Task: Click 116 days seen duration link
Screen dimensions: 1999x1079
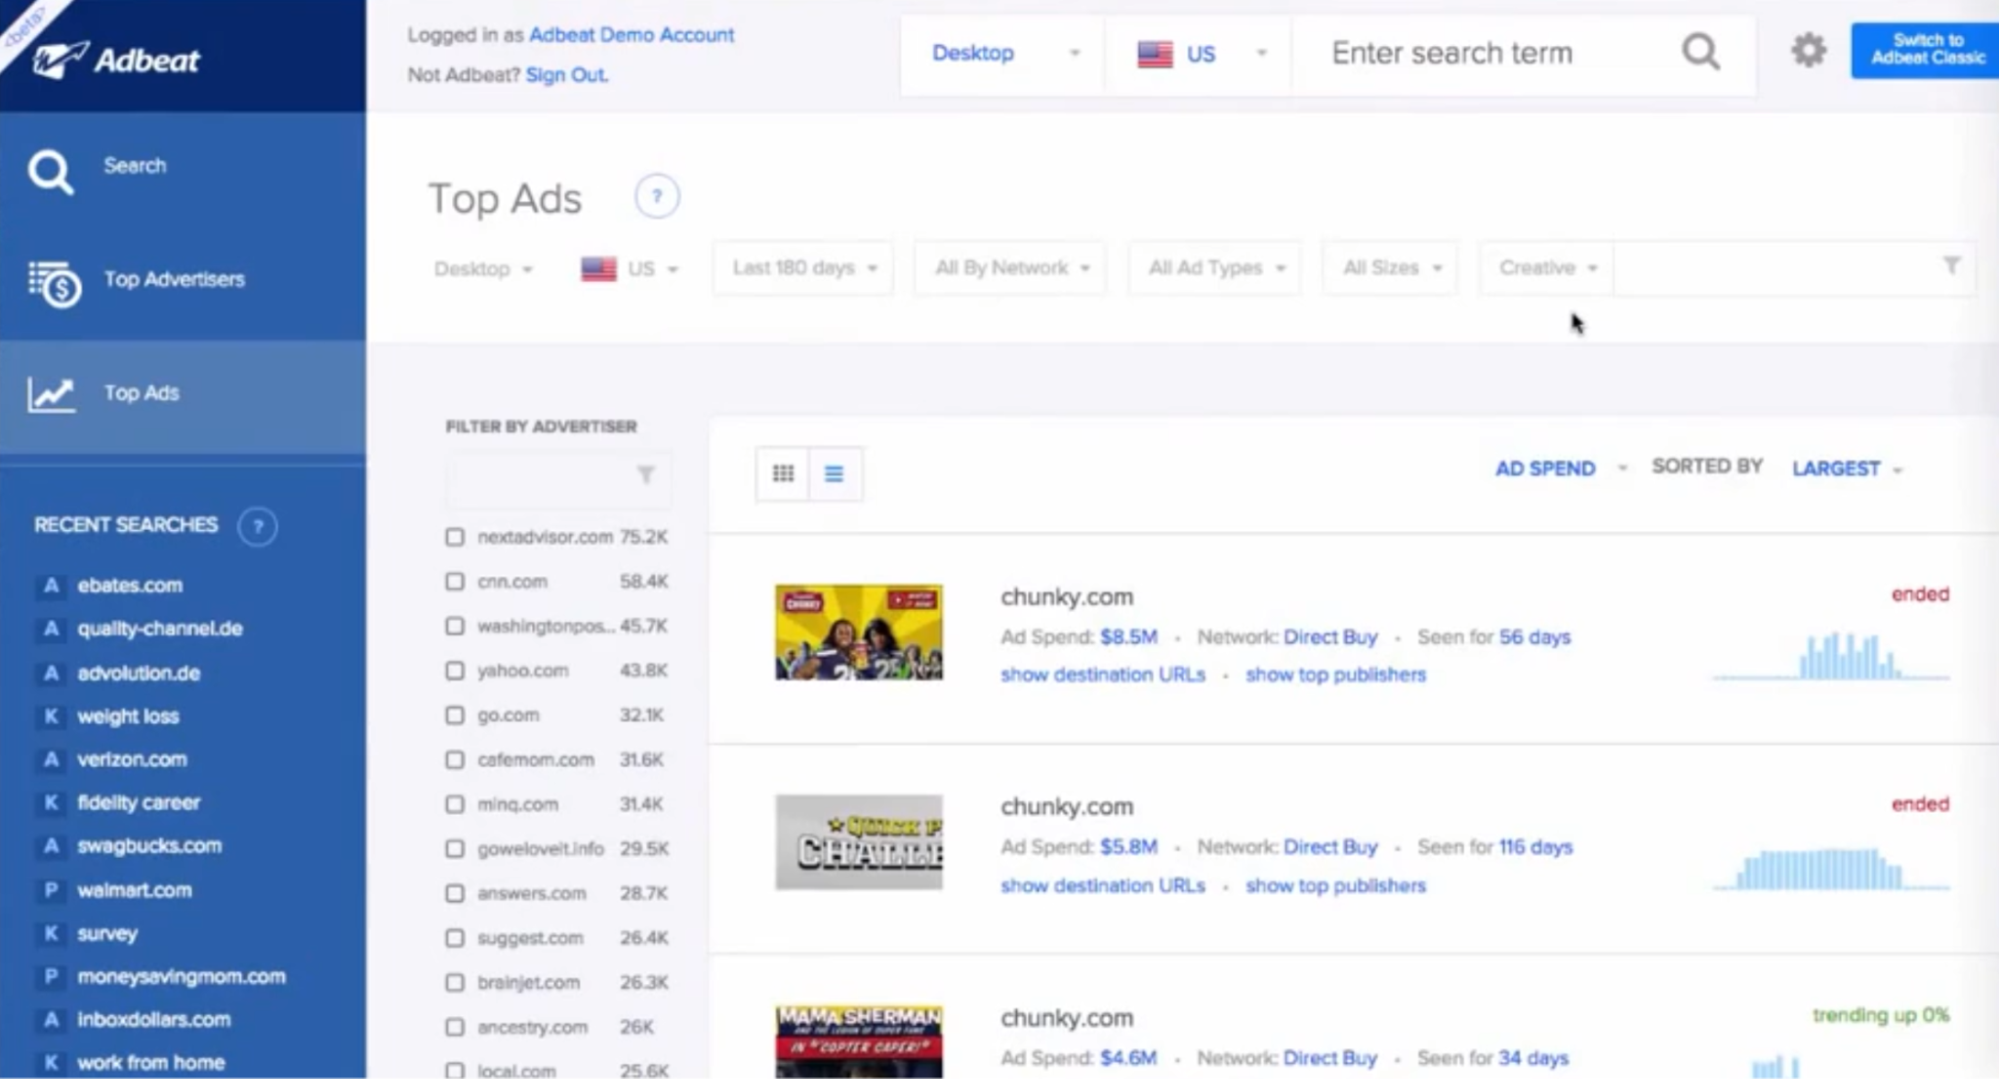Action: point(1535,847)
